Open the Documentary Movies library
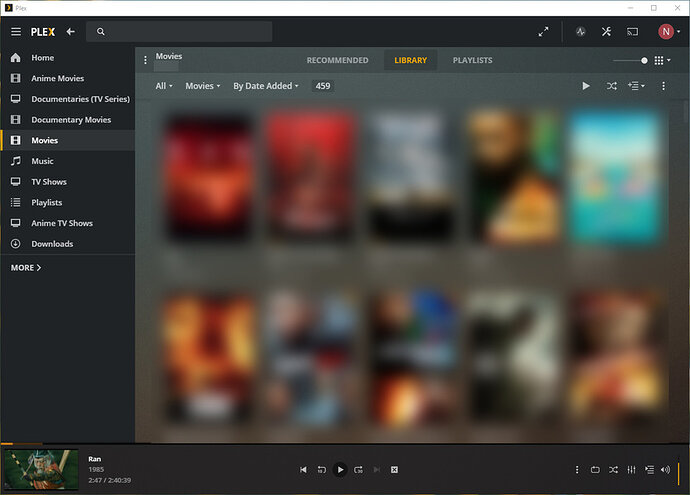Screen dimensions: 690x495 (x=68, y=120)
